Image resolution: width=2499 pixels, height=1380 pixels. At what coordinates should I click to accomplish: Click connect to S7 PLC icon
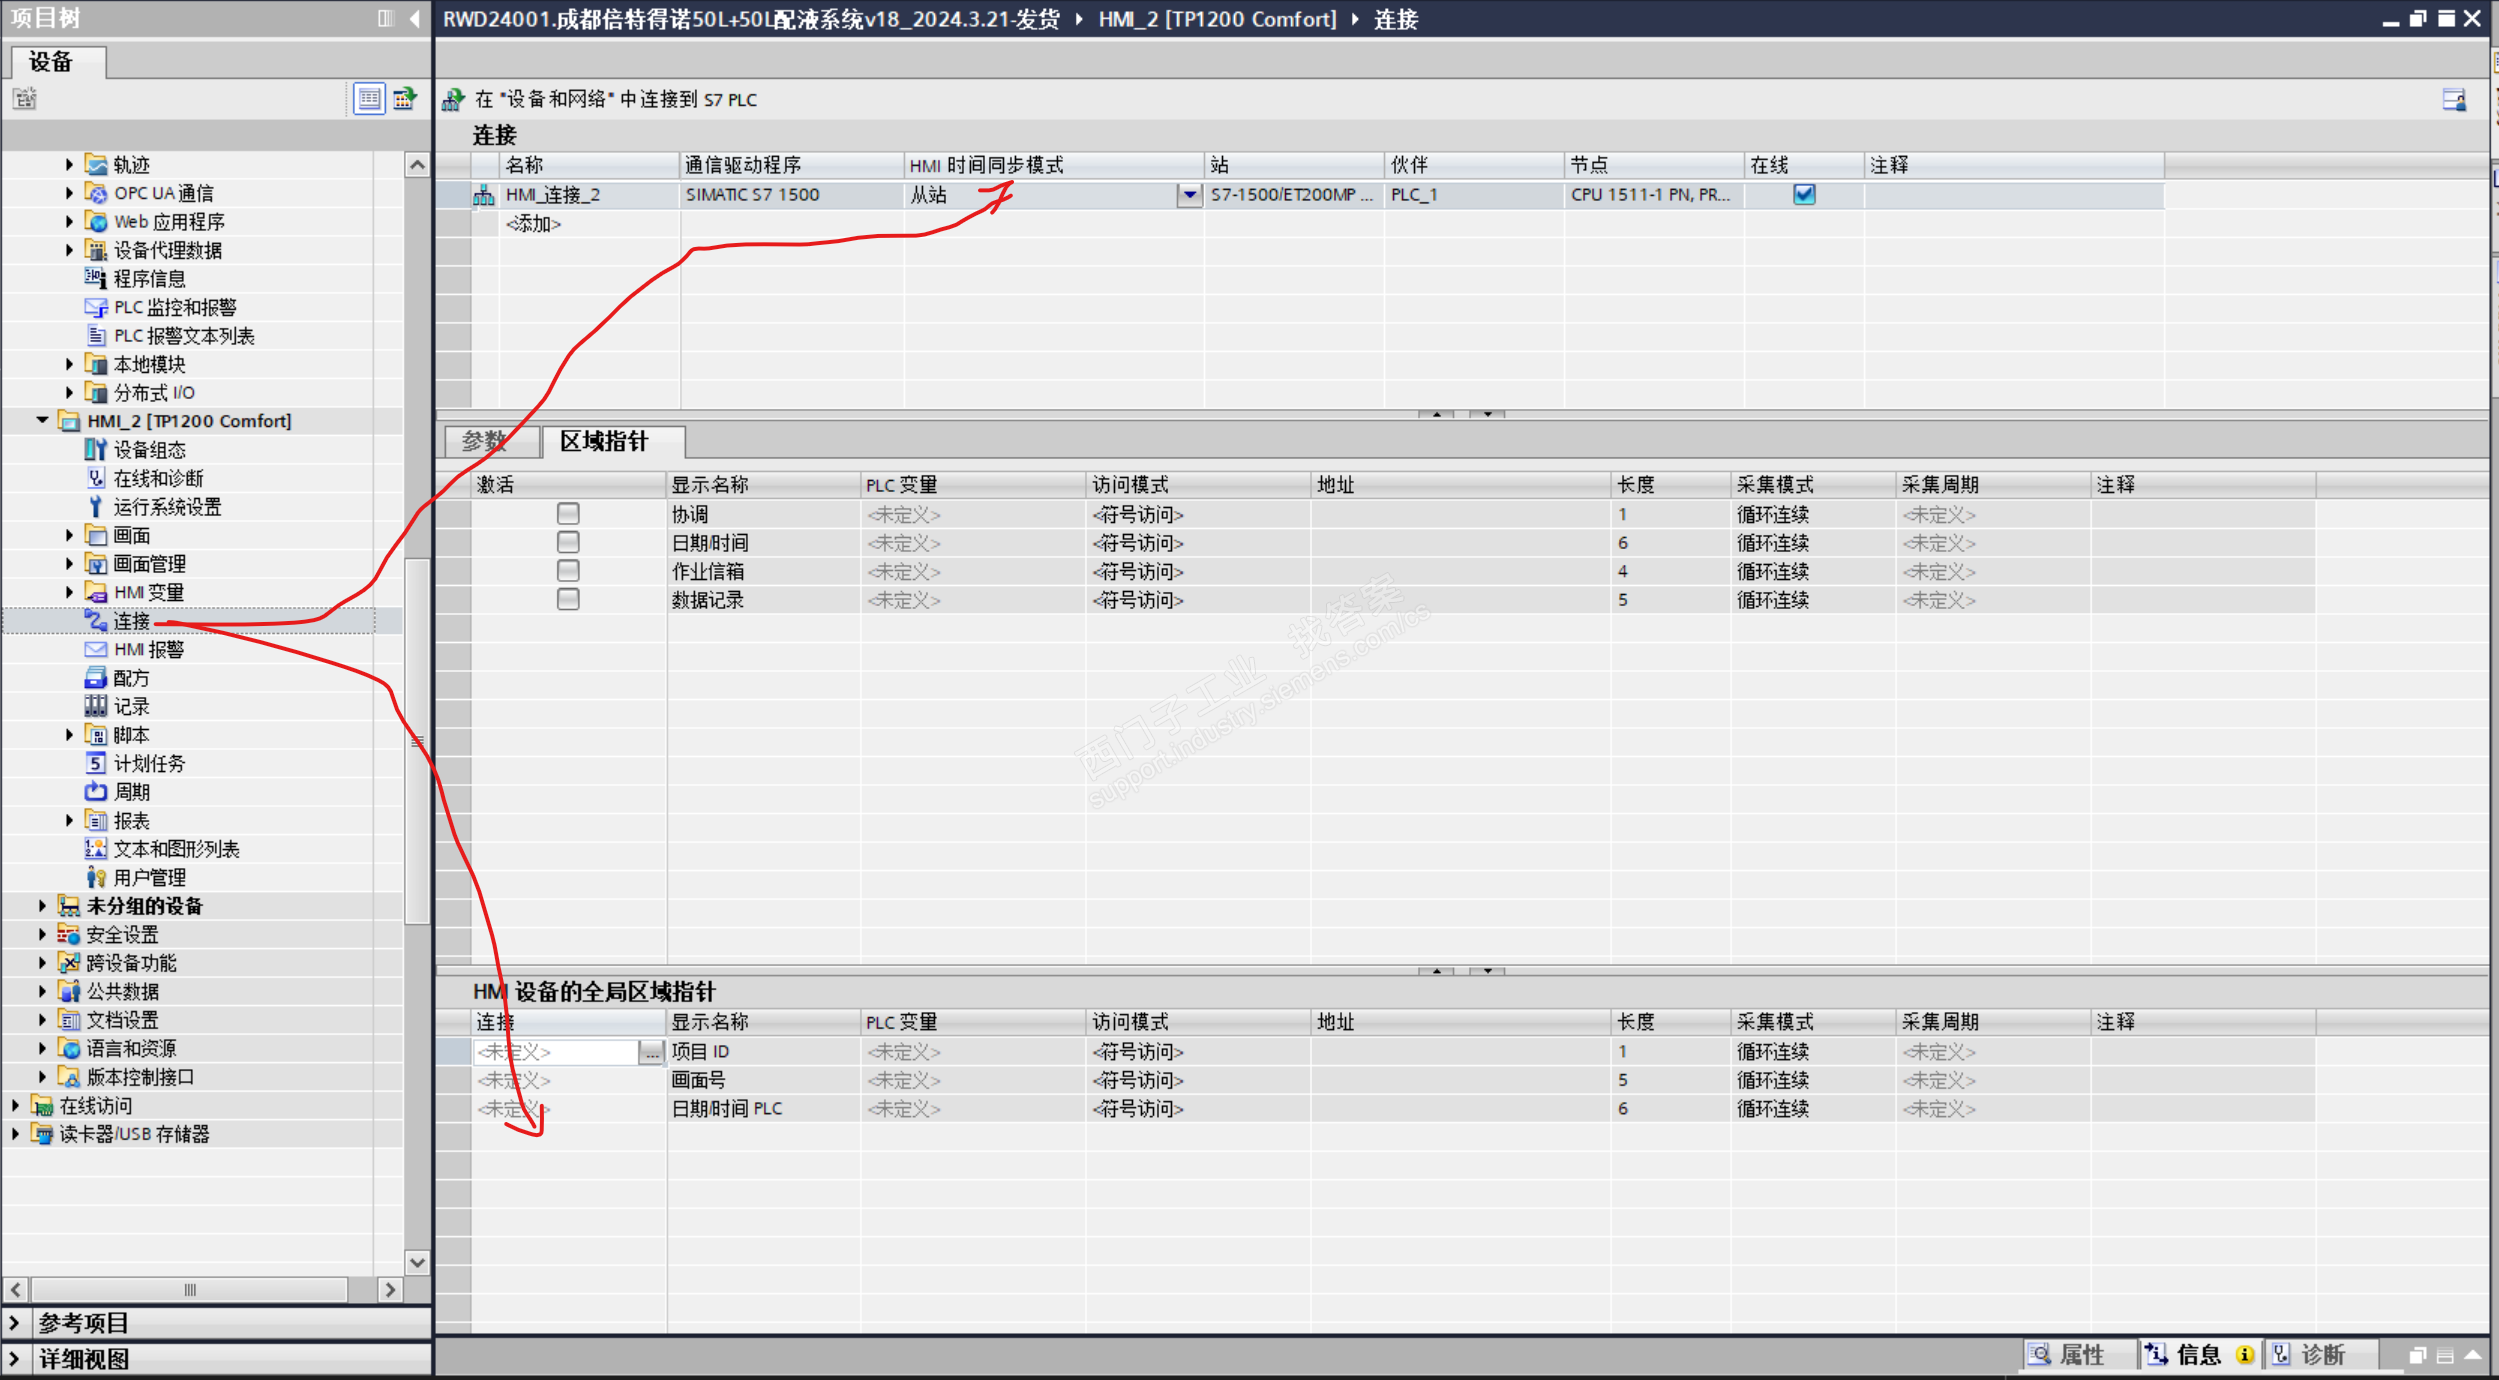[x=454, y=99]
